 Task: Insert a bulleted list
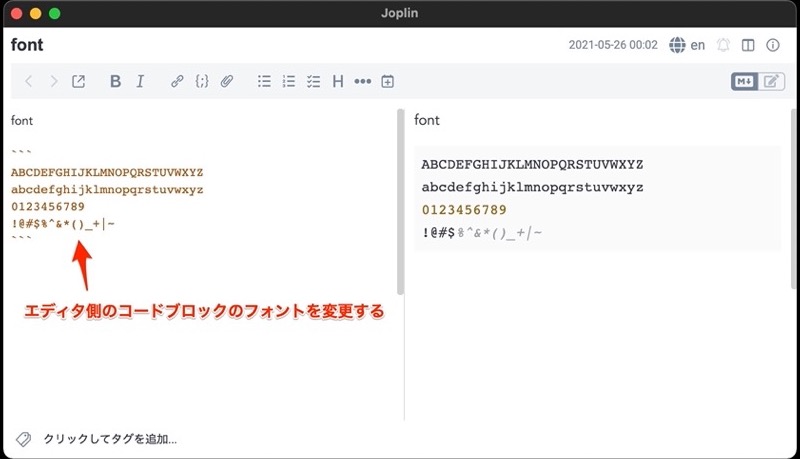coord(264,81)
